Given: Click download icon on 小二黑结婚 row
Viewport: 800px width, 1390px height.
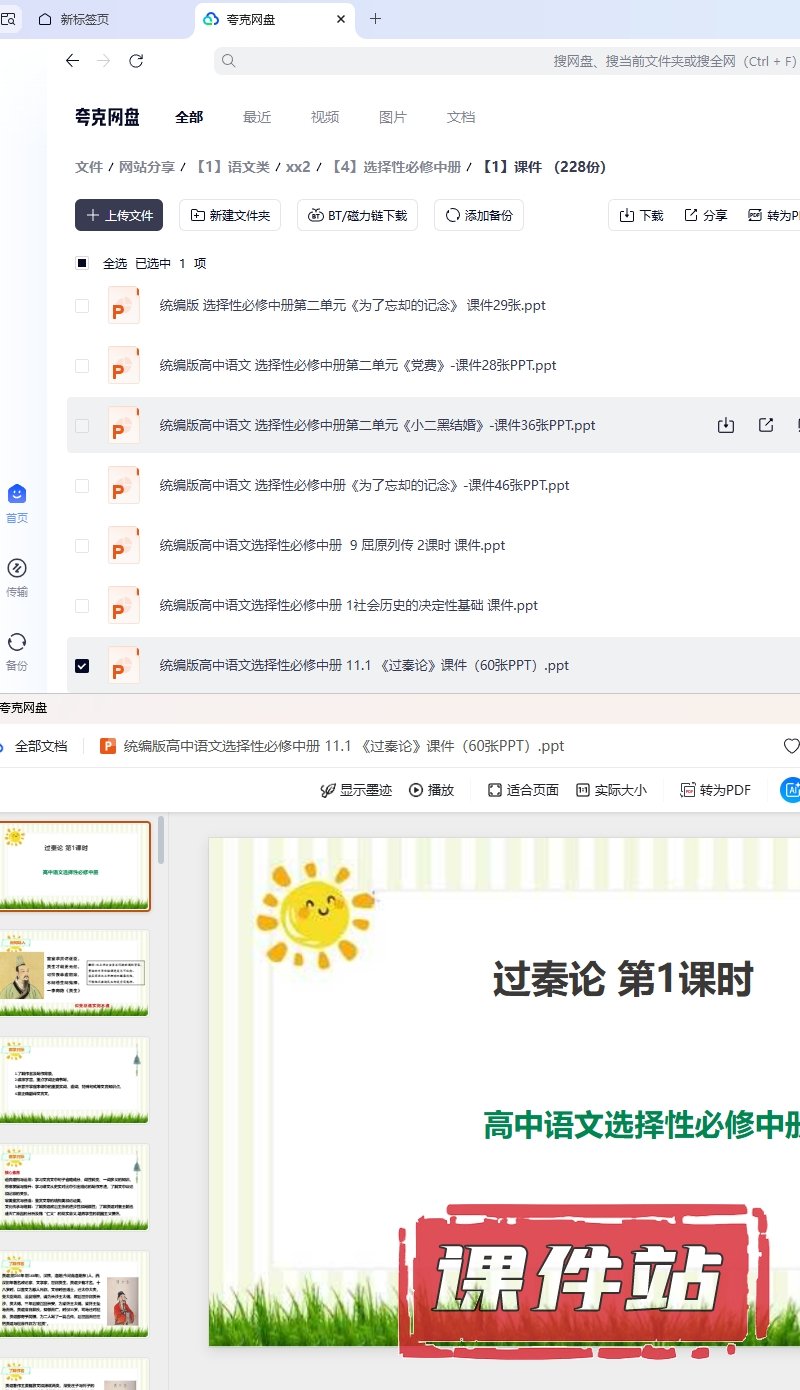Looking at the screenshot, I should click(726, 425).
